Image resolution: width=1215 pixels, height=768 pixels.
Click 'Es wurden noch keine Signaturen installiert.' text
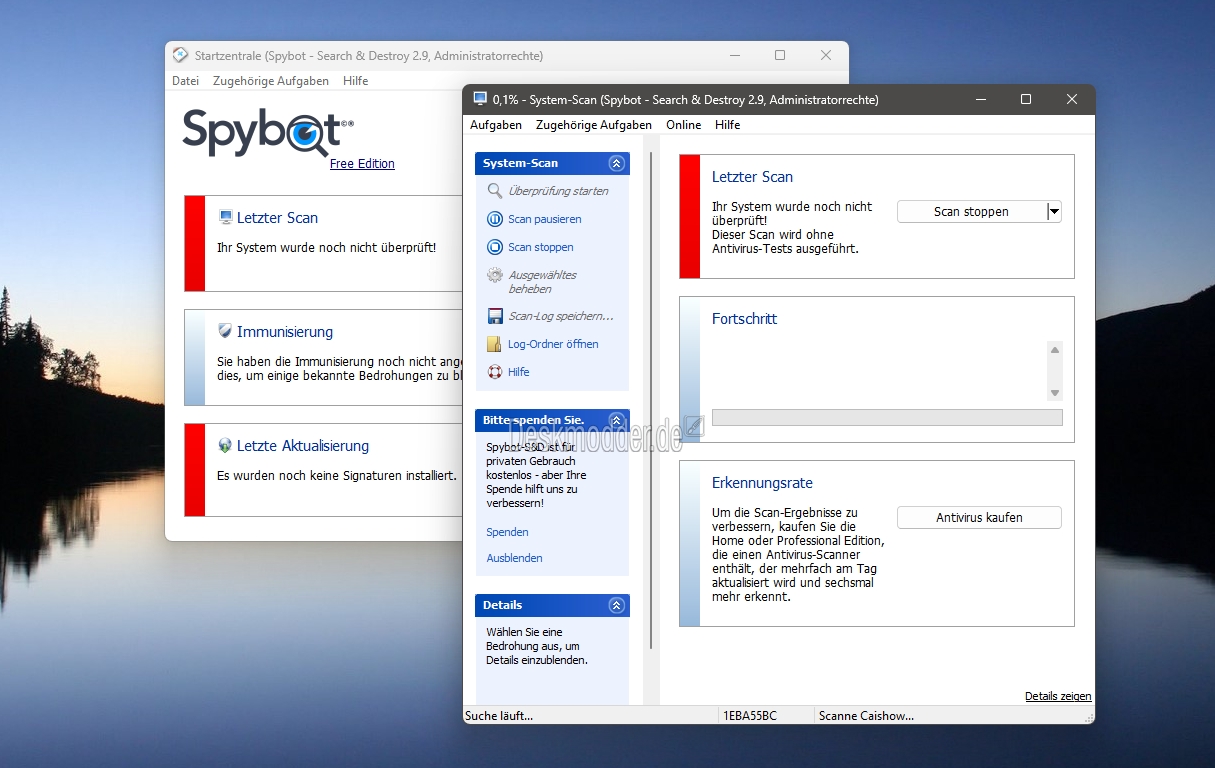(337, 476)
